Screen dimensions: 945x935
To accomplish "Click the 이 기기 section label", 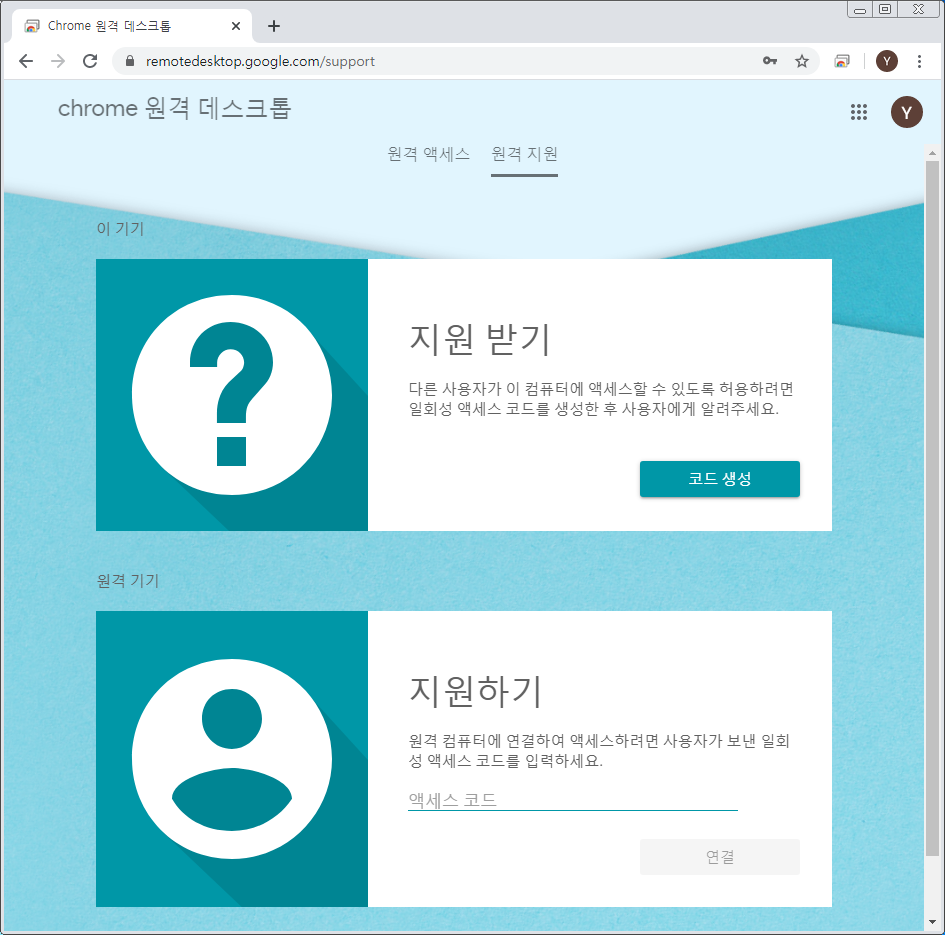I will pos(121,229).
